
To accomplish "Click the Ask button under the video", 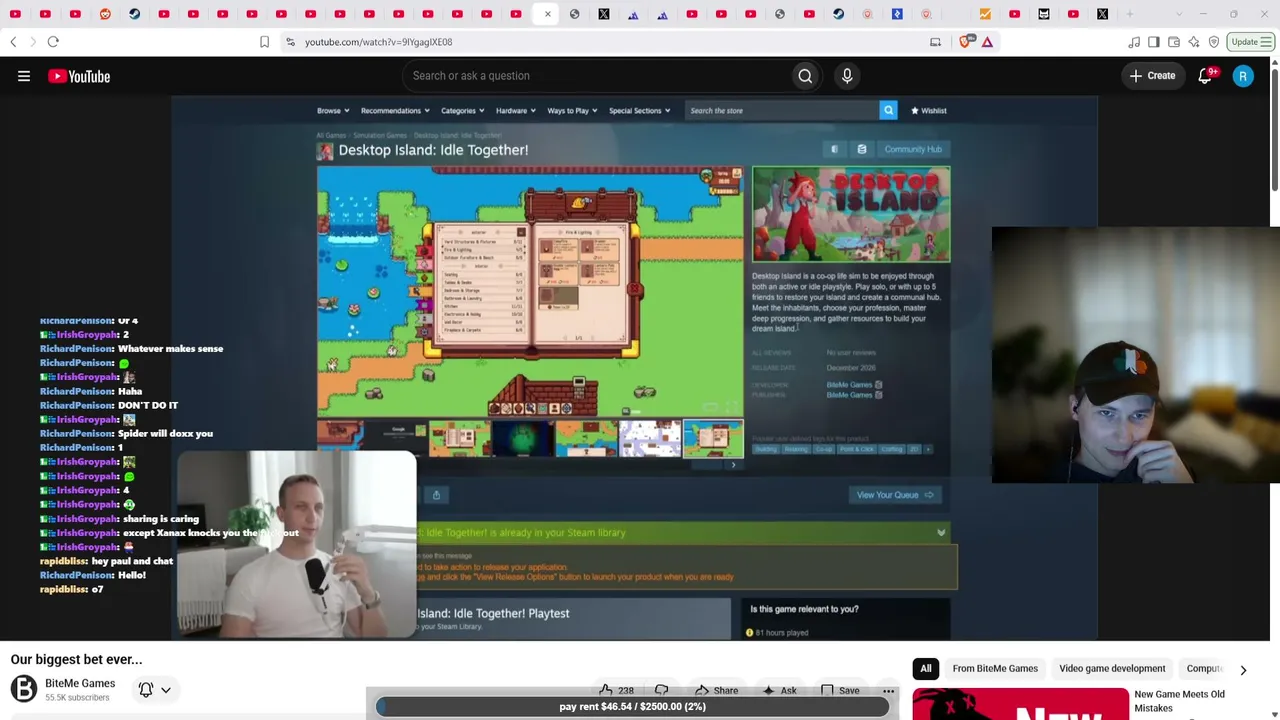I will click(779, 690).
